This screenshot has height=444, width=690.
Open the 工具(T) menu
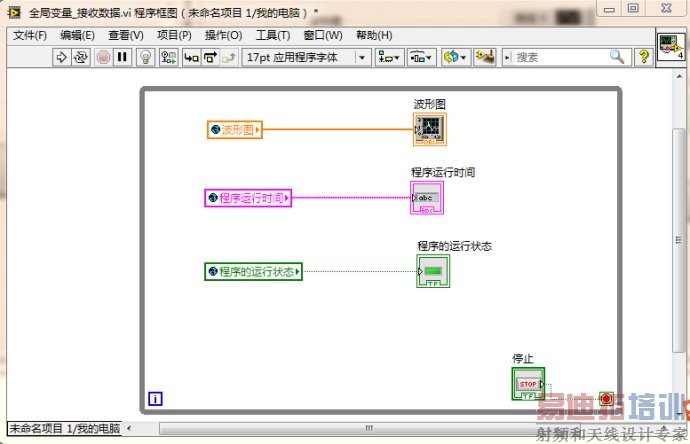pyautogui.click(x=273, y=35)
